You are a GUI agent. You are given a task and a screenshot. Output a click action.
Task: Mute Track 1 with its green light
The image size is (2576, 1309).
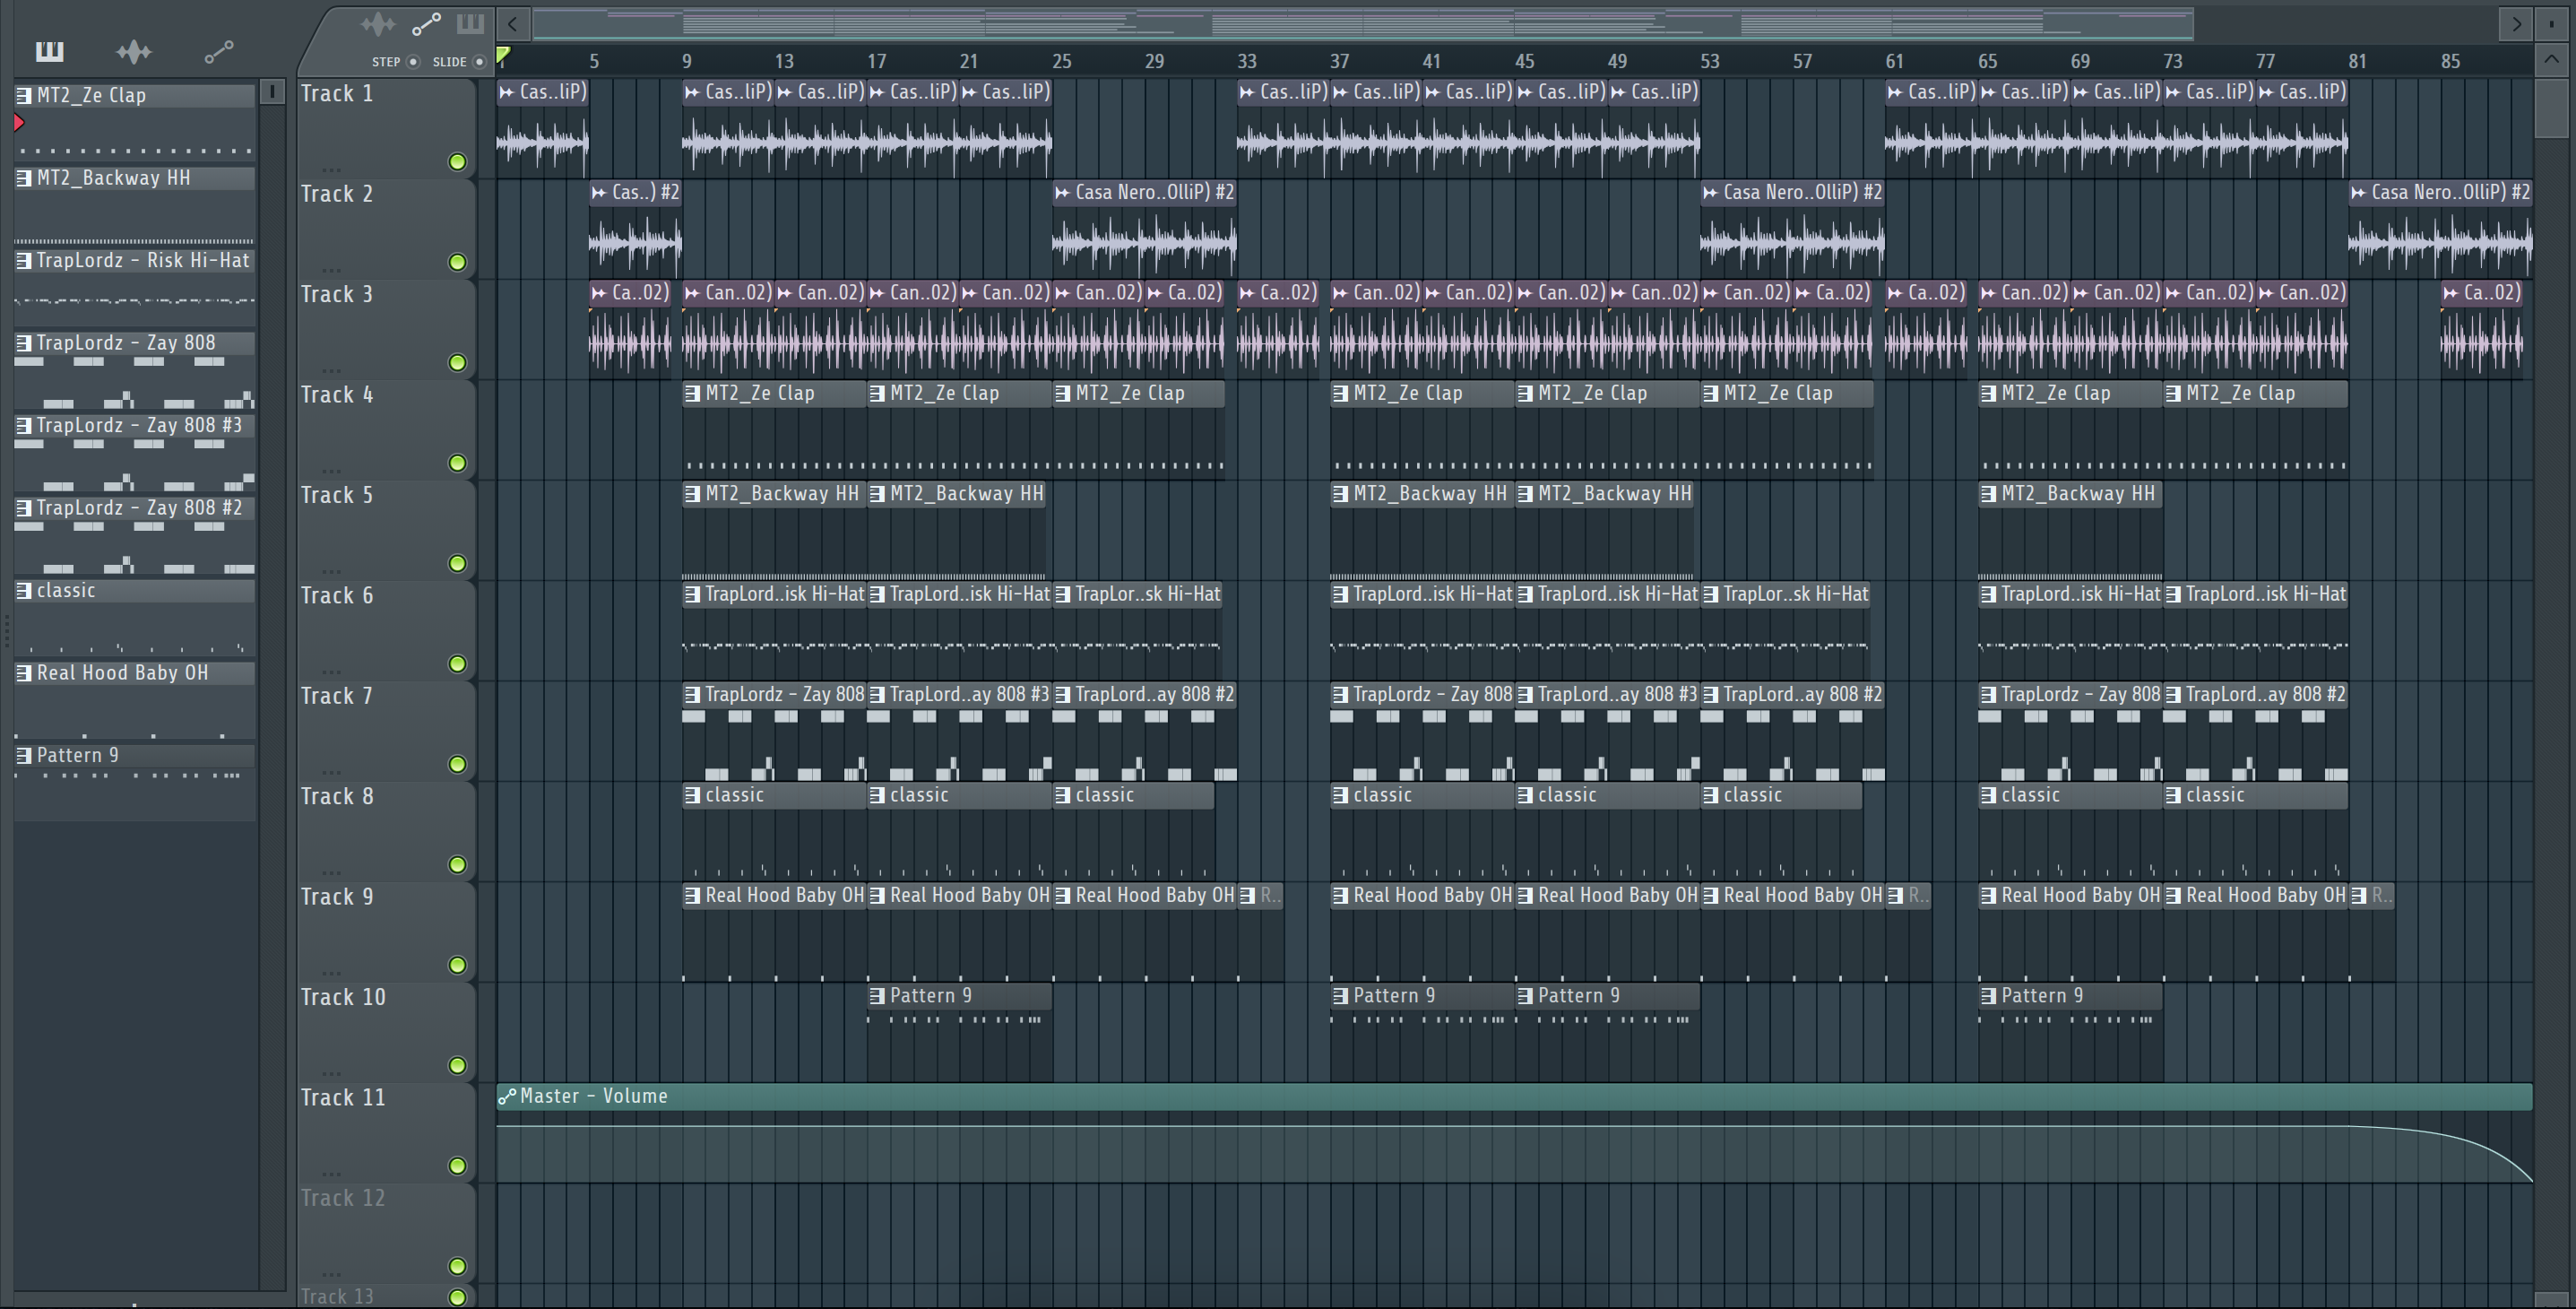pos(457,162)
